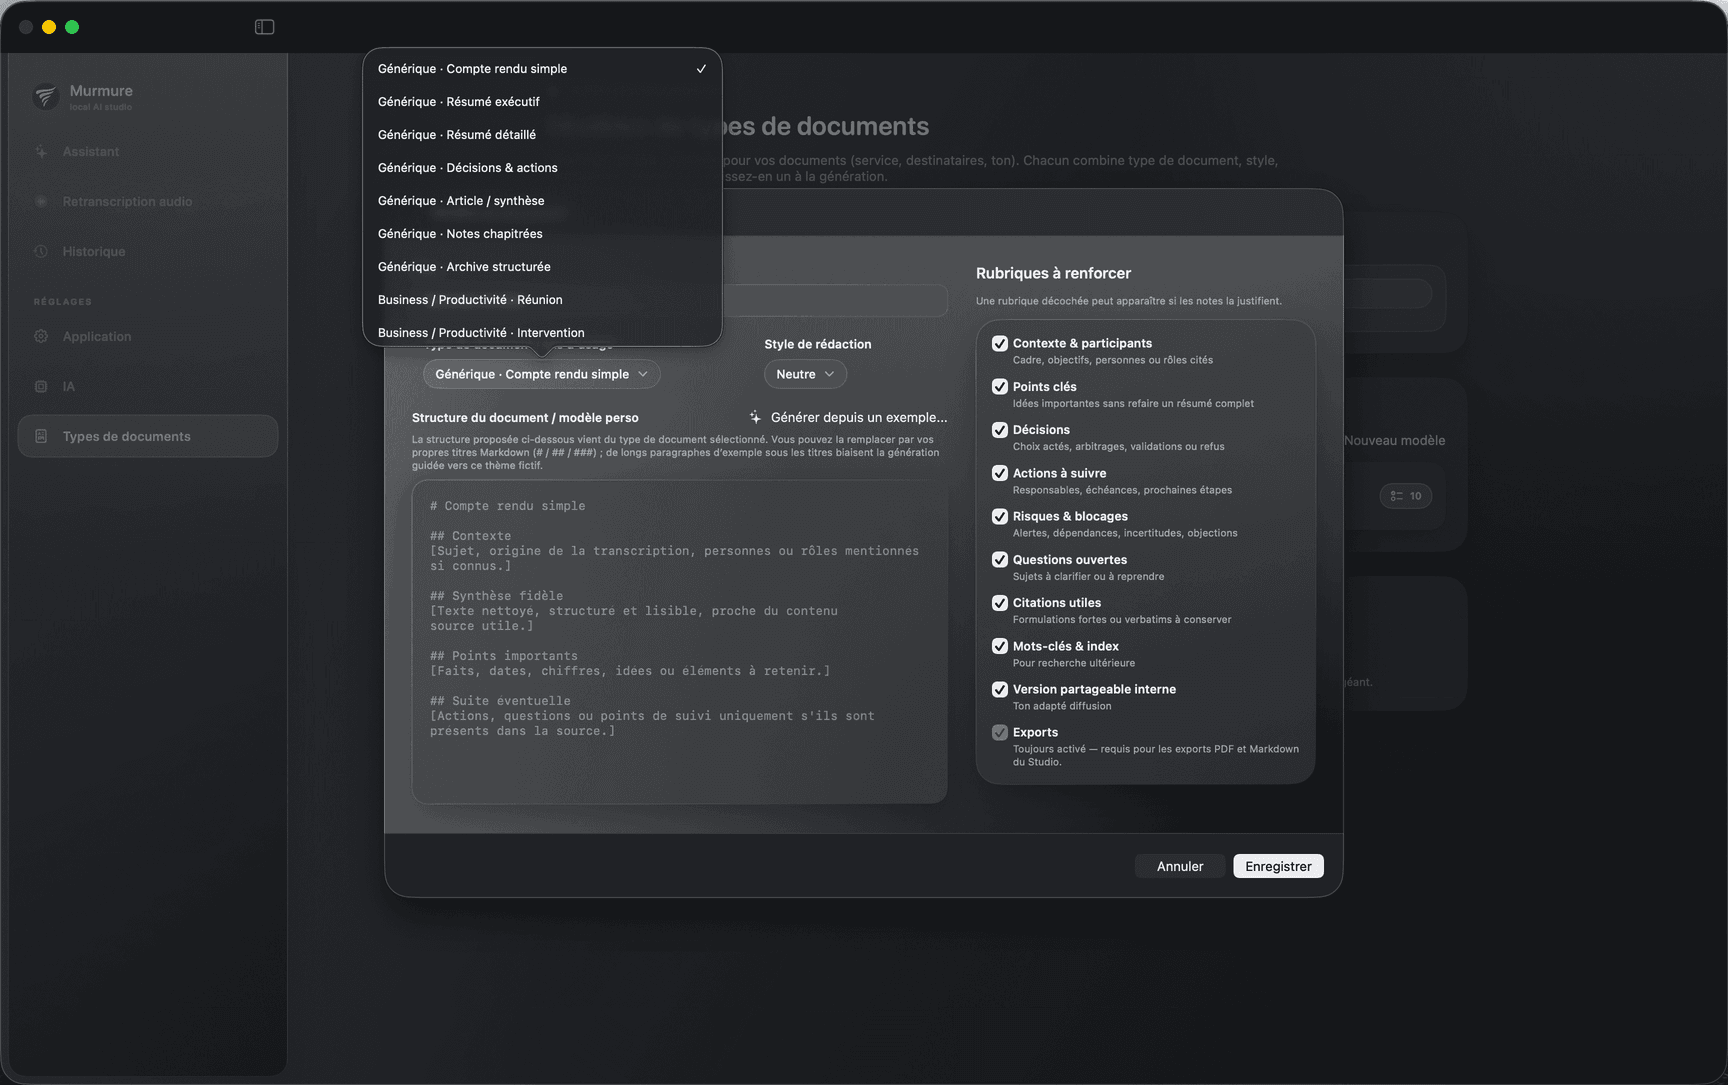Viewport: 1728px width, 1085px height.
Task: Click the Murmure app logo
Action: coord(45,97)
